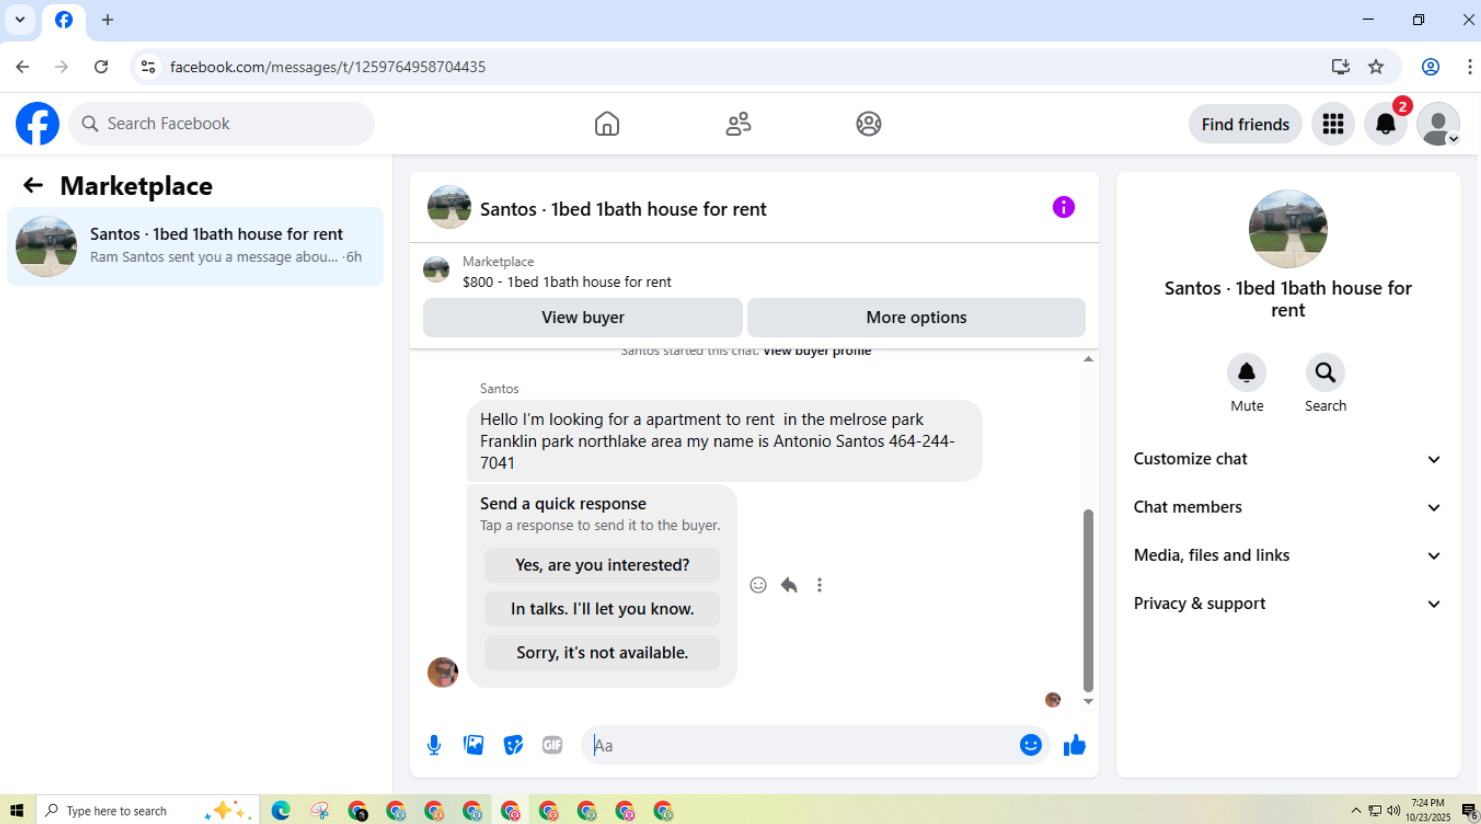Open the Groups icon in top navigation
Screen dimensions: 1481x824
(869, 124)
